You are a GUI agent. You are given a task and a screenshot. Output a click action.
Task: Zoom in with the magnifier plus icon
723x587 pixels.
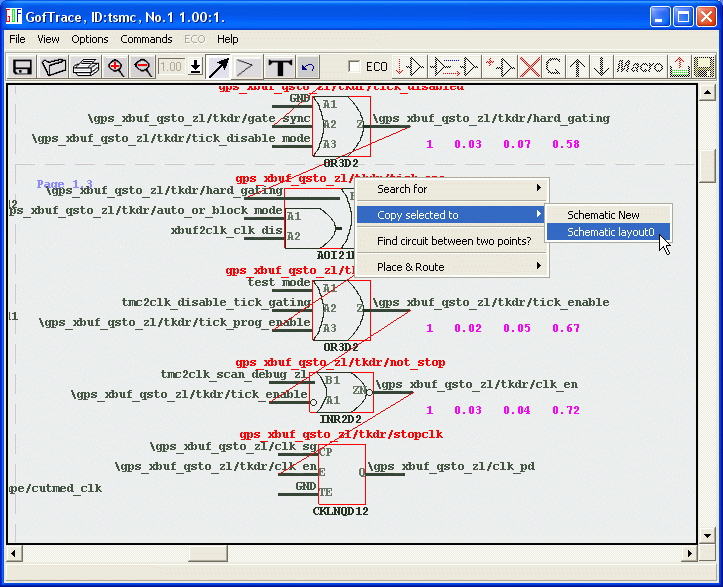coord(116,67)
